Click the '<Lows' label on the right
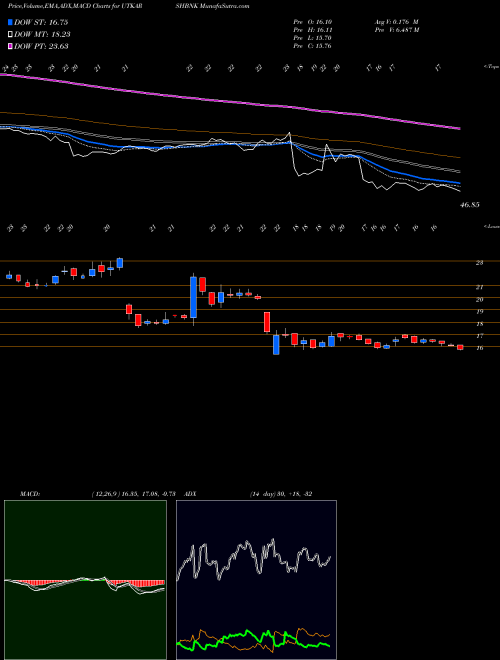500x660 pixels. [x=491, y=226]
